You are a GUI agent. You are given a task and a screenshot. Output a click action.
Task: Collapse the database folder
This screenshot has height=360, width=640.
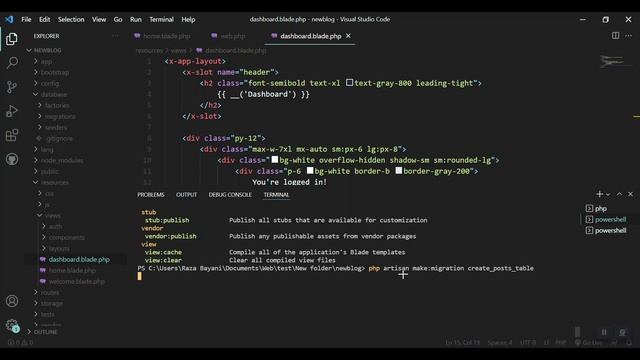[53, 95]
